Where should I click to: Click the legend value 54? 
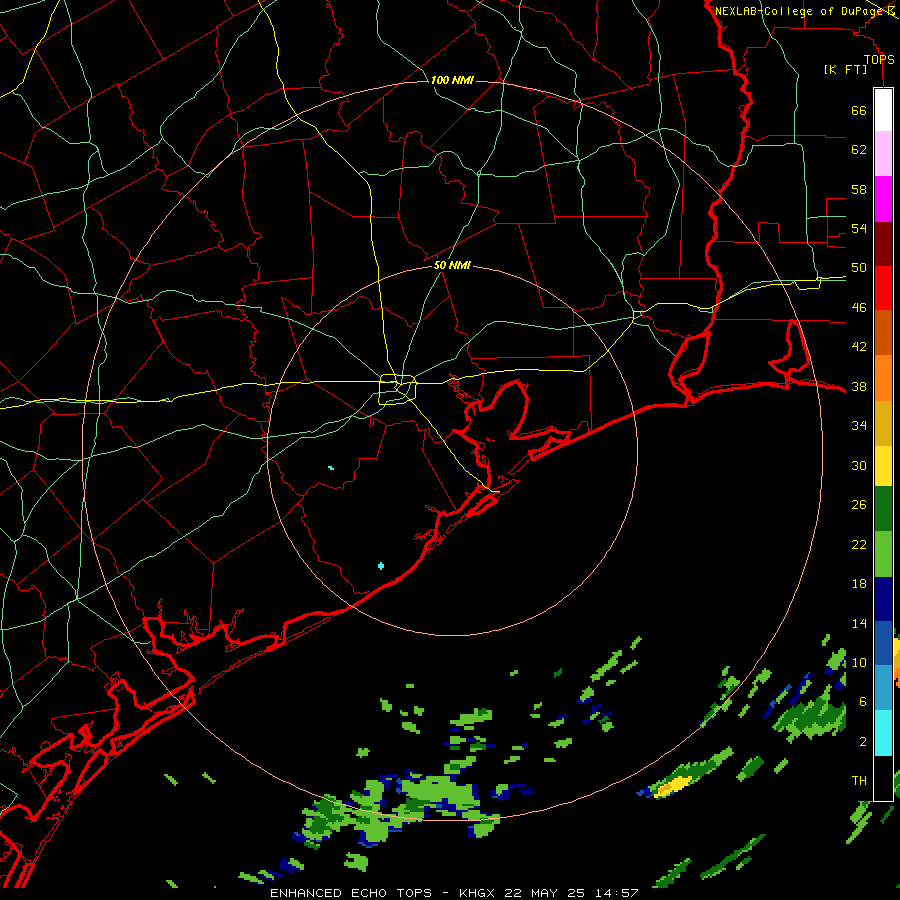(859, 228)
